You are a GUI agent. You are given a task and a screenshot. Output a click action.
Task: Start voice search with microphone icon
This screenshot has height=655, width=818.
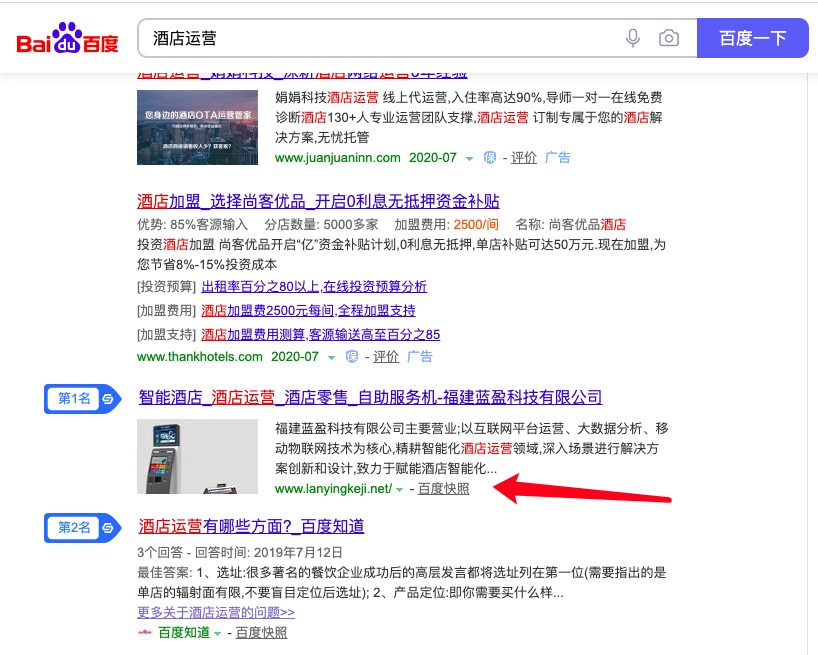[633, 38]
